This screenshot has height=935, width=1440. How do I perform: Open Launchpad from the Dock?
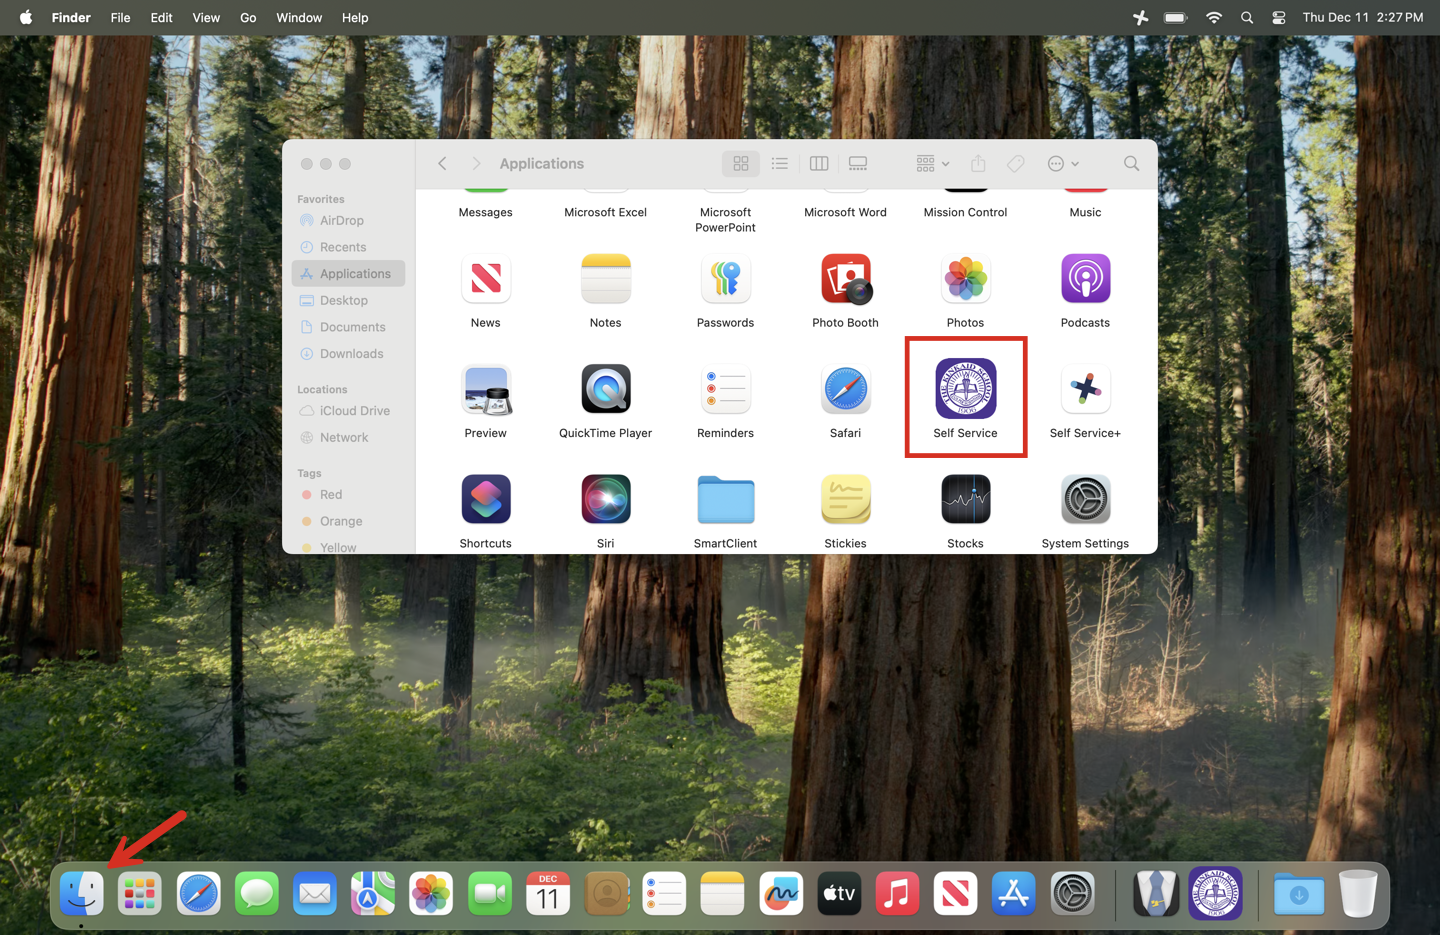pyautogui.click(x=140, y=893)
